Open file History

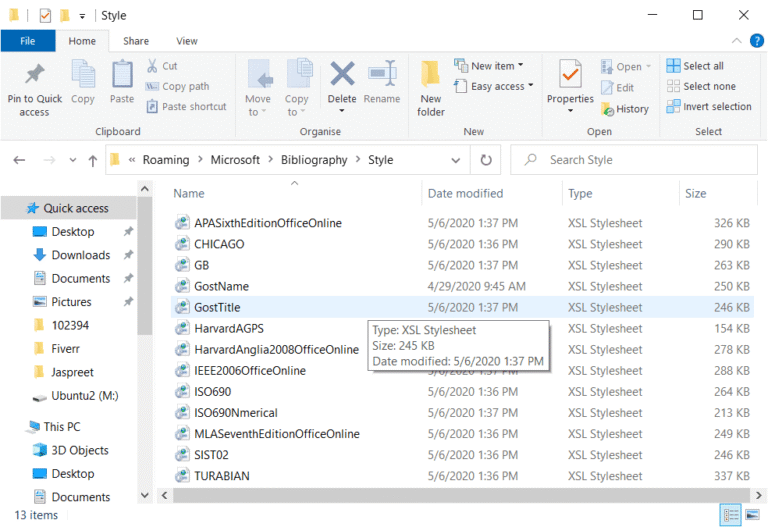pos(625,109)
